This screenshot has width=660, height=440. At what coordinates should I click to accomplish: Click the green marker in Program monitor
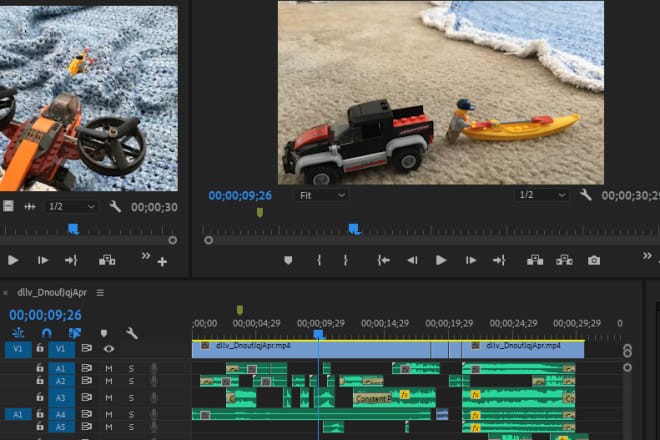pyautogui.click(x=260, y=213)
